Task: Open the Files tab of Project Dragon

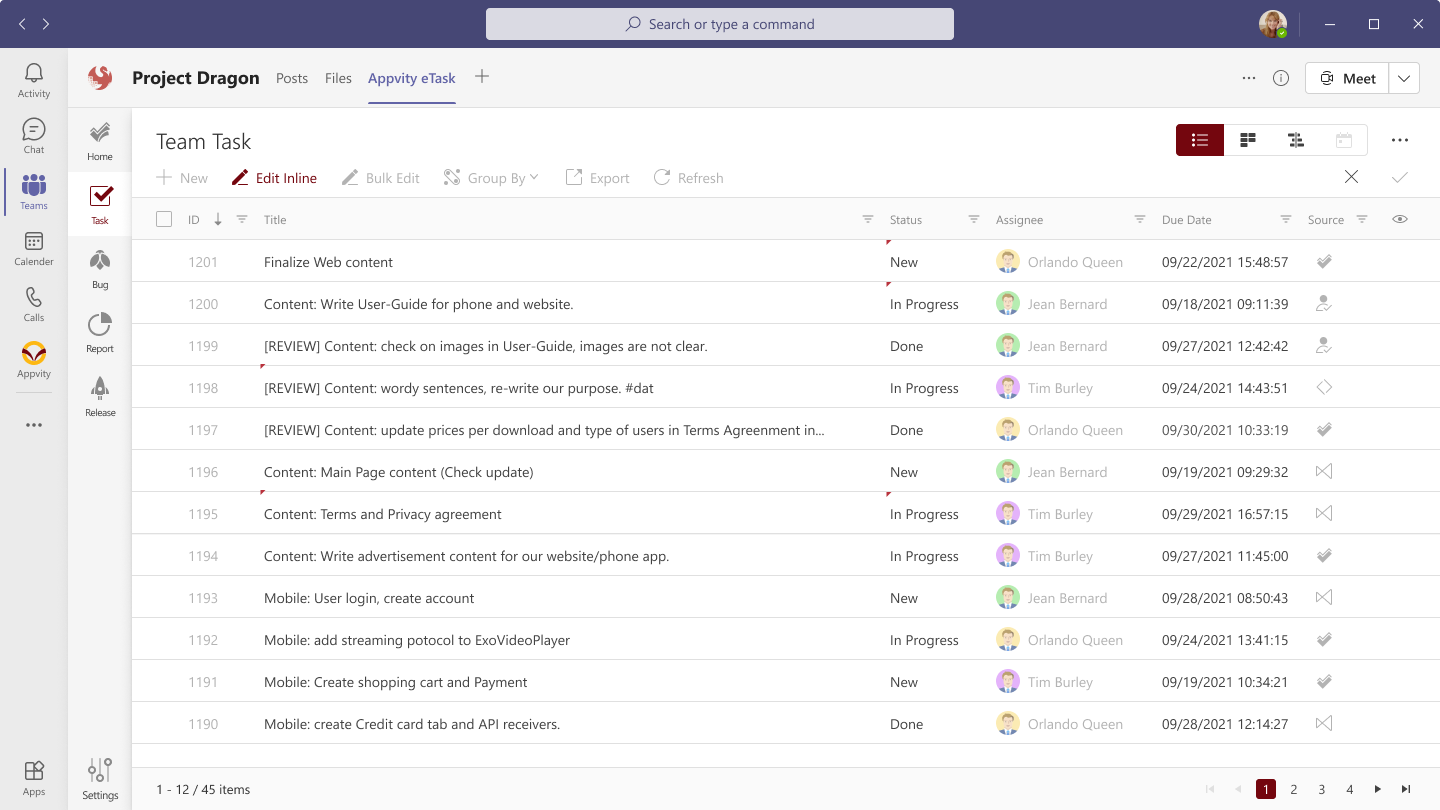Action: tap(338, 77)
